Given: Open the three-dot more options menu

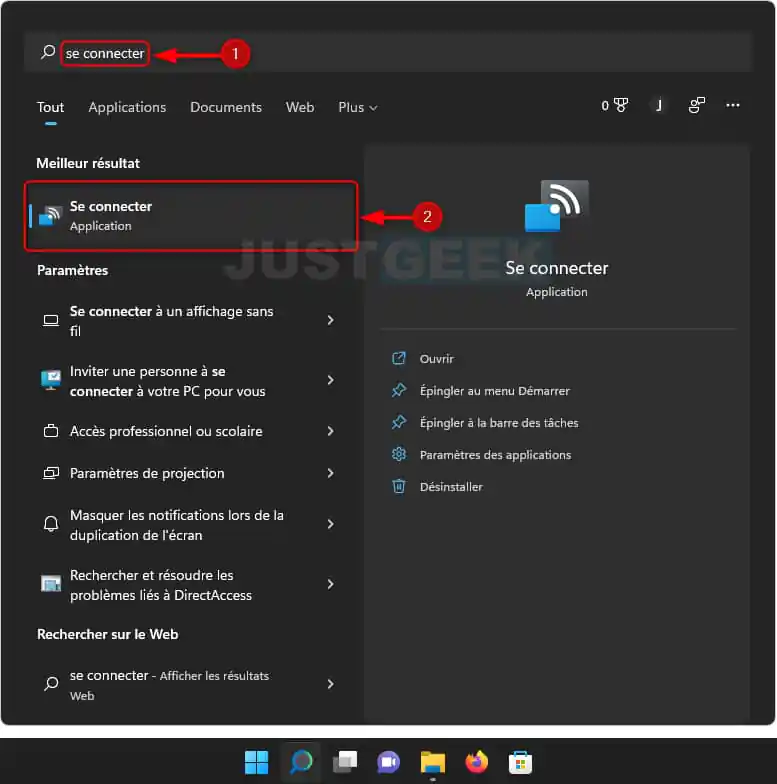Looking at the screenshot, I should [732, 105].
